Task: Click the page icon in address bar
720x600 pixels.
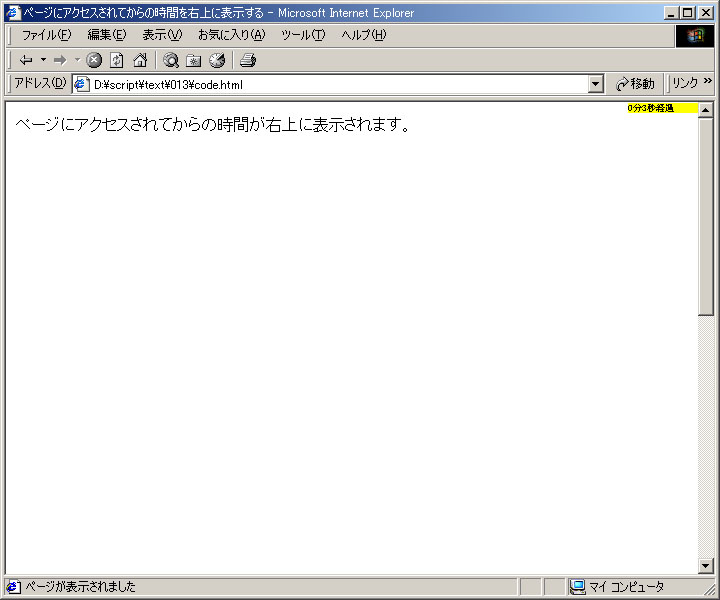Action: tap(82, 84)
